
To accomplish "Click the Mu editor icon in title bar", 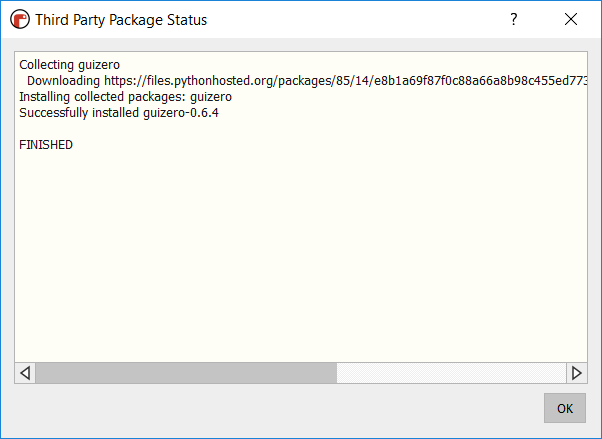I will click(20, 19).
